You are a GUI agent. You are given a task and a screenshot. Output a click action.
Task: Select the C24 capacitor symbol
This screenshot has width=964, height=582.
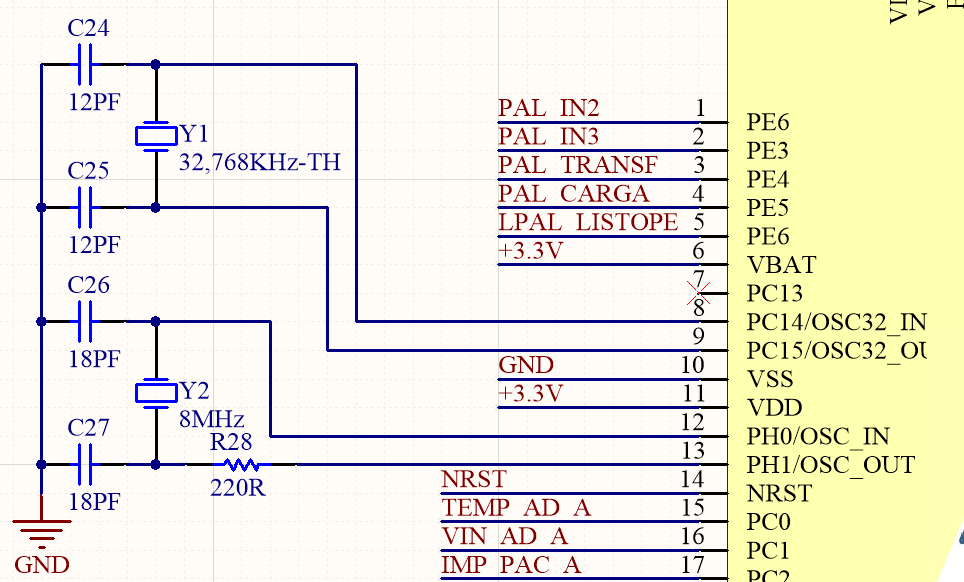tap(85, 64)
